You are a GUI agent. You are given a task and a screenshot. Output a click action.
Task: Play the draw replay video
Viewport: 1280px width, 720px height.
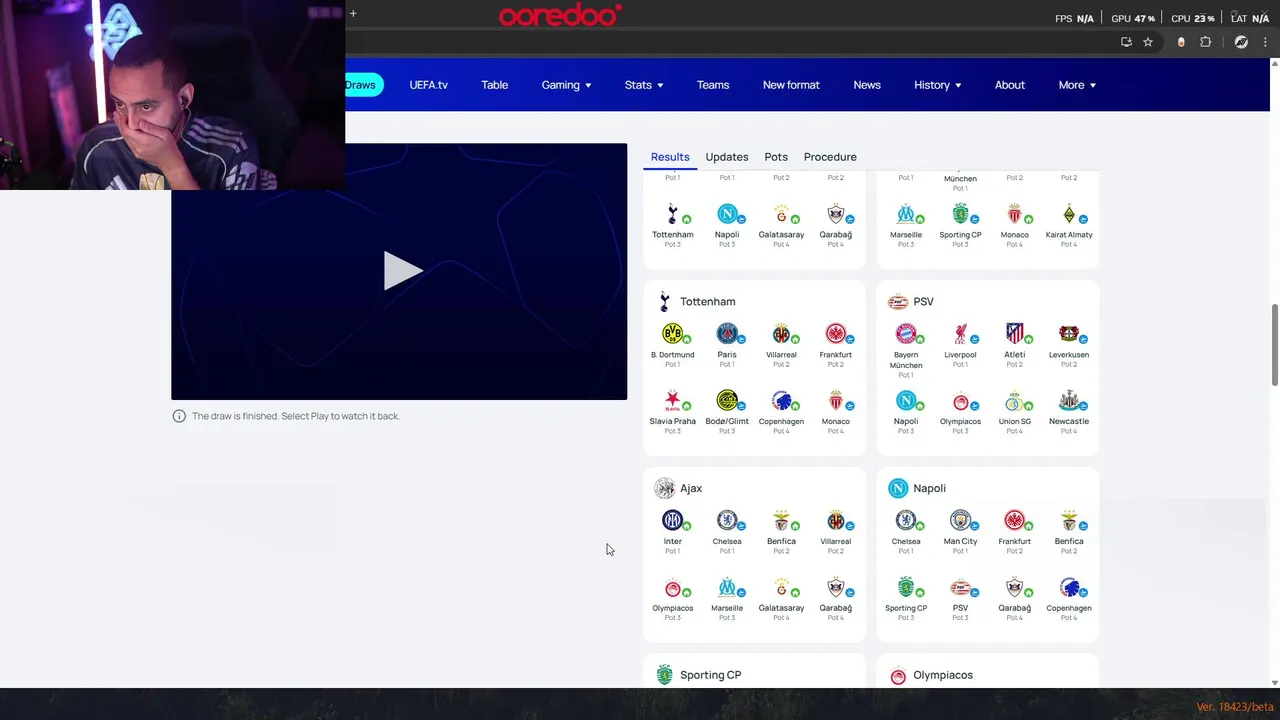tap(403, 271)
